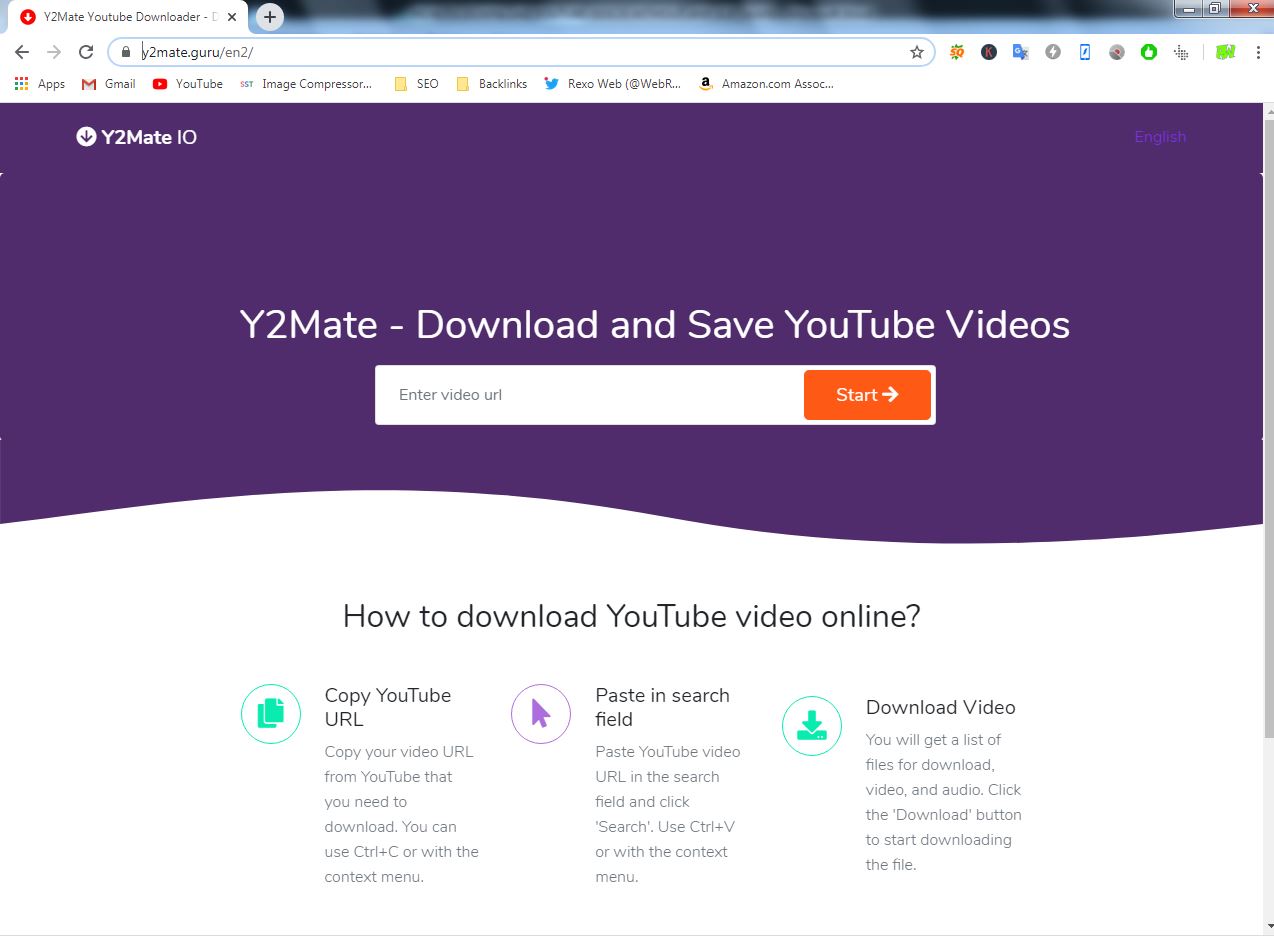Image resolution: width=1274 pixels, height=937 pixels.
Task: Click the Y2Mate Download and Save heading
Action: (x=655, y=325)
